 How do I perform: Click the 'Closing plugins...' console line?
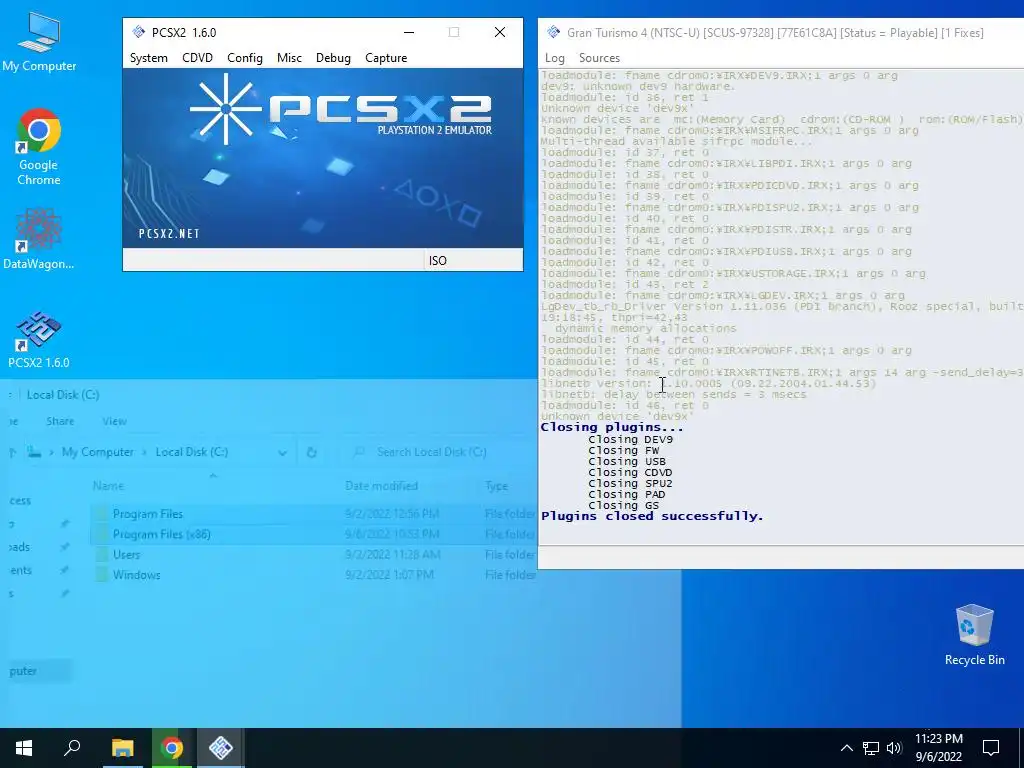(612, 427)
